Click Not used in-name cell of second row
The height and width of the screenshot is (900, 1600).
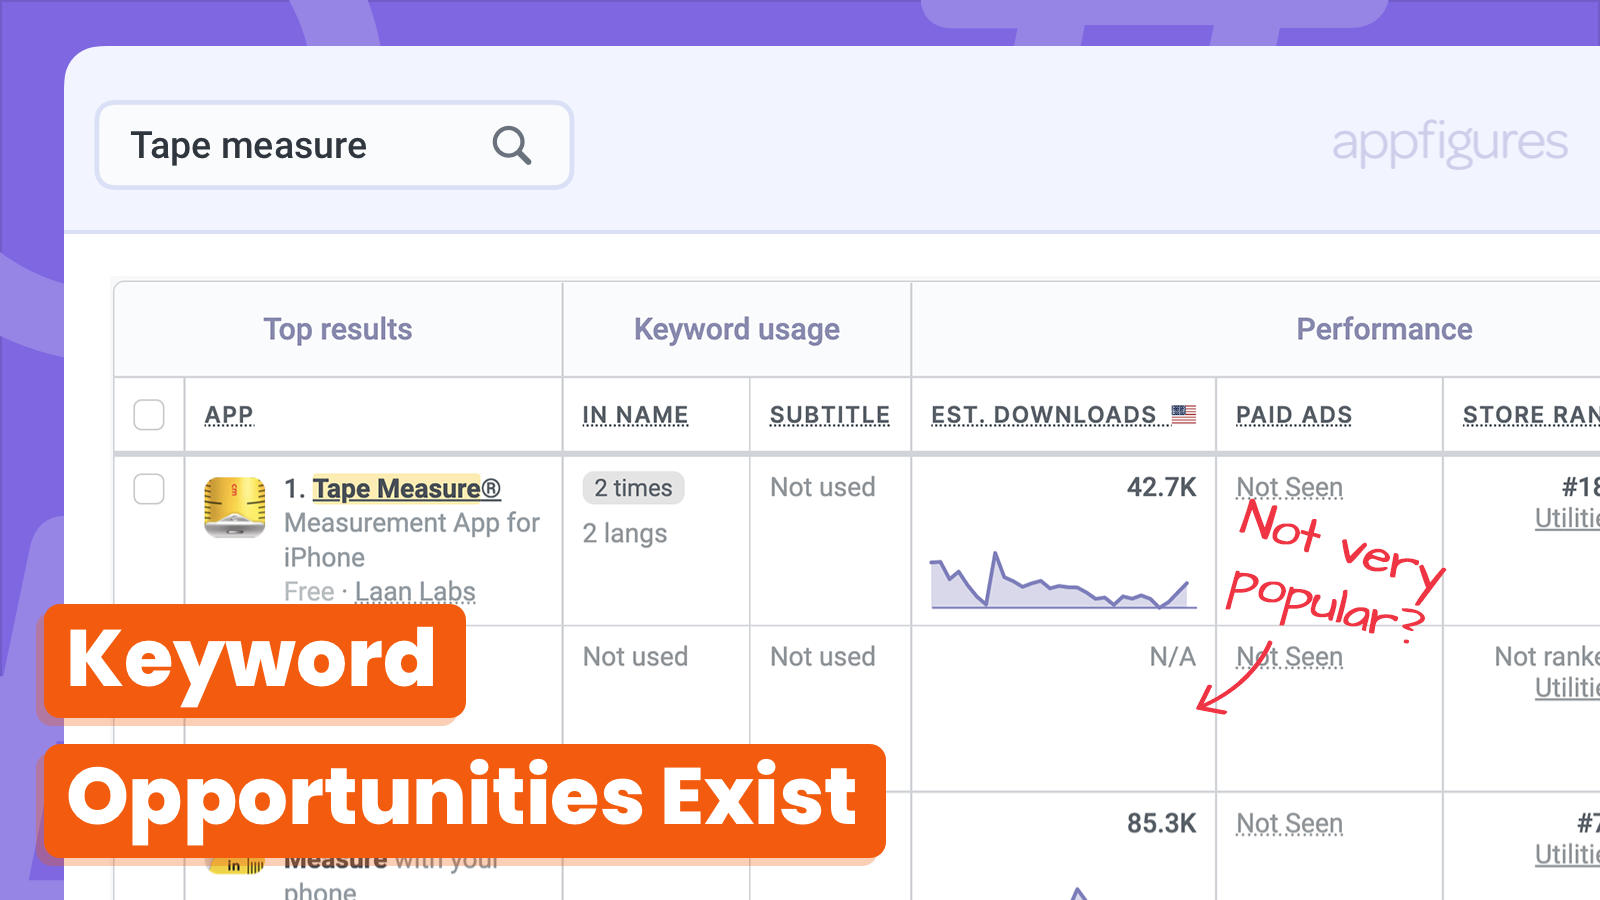coord(635,657)
